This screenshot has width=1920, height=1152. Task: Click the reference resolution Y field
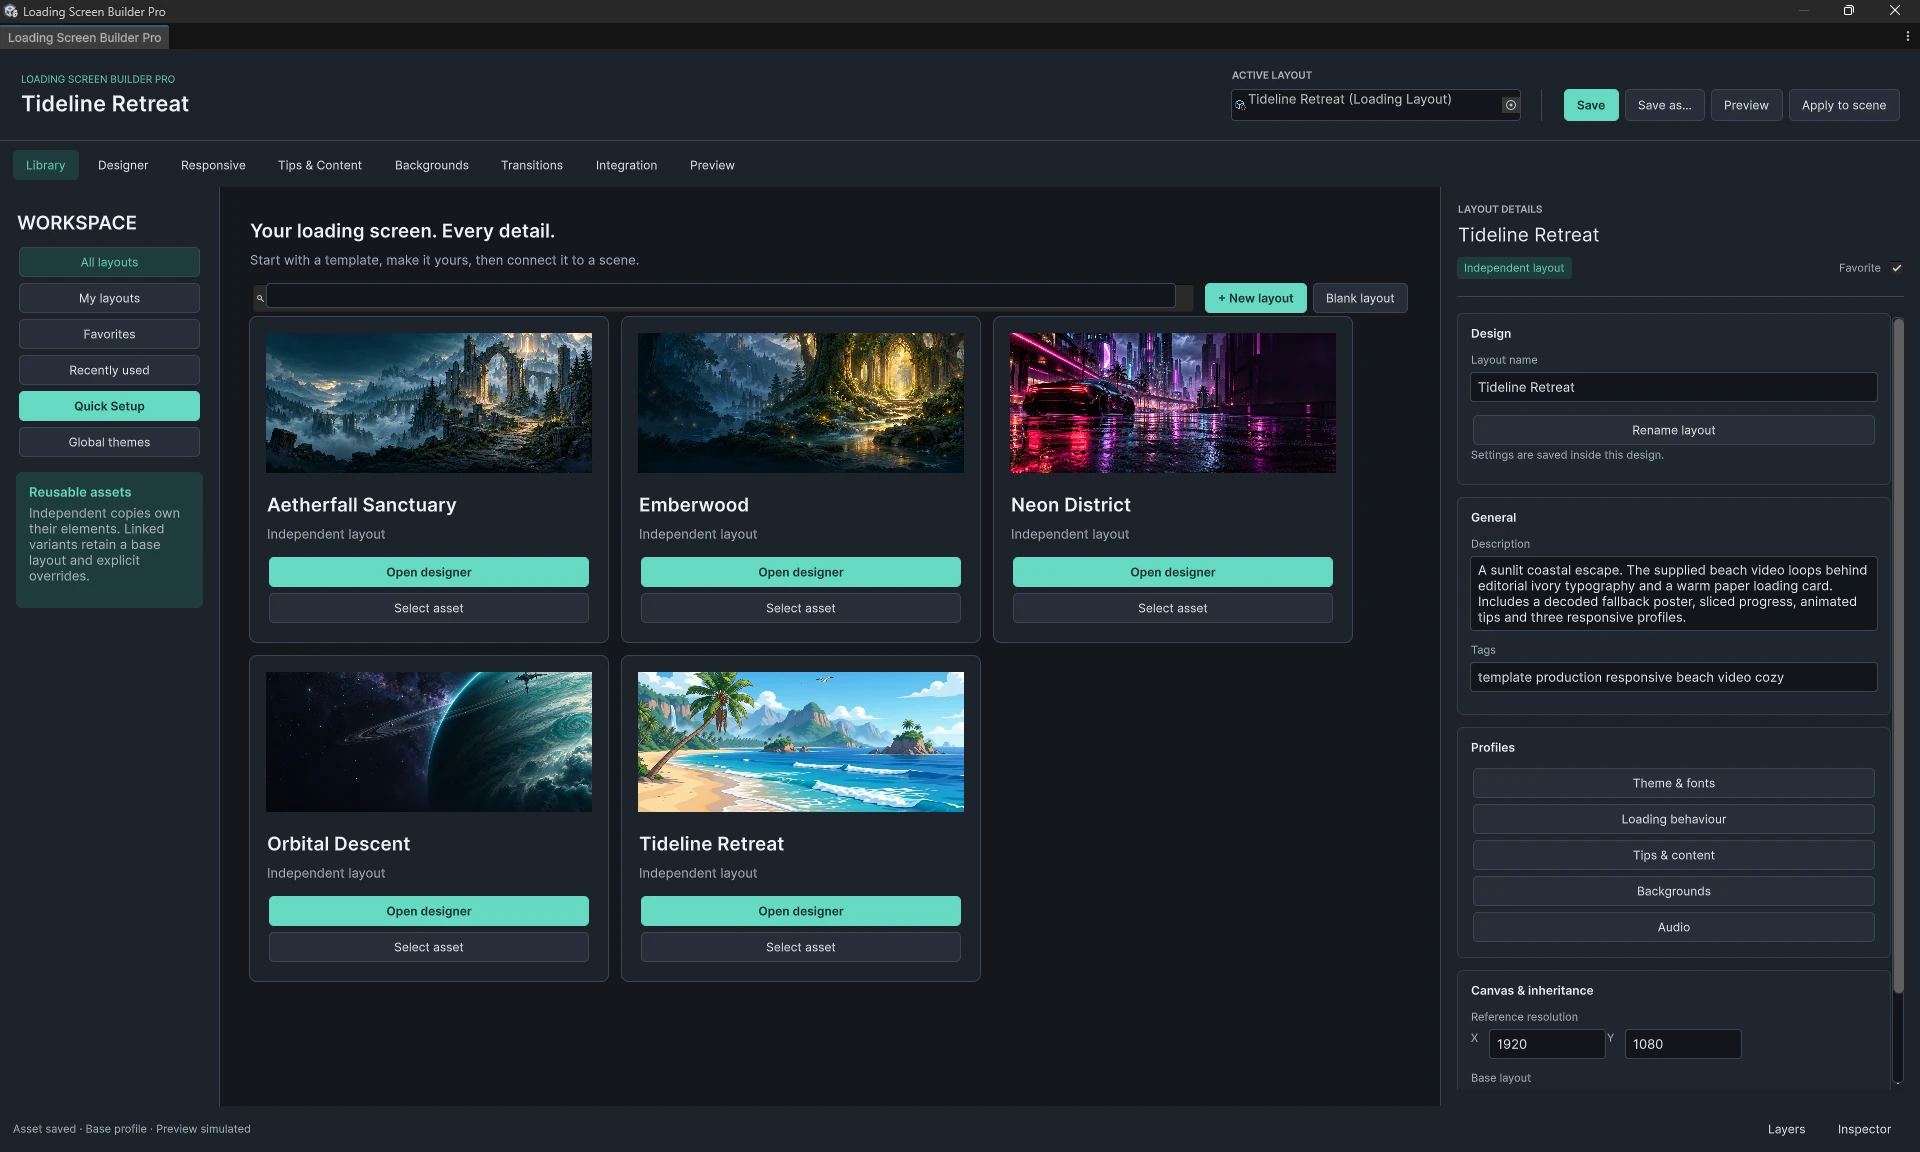coord(1683,1044)
